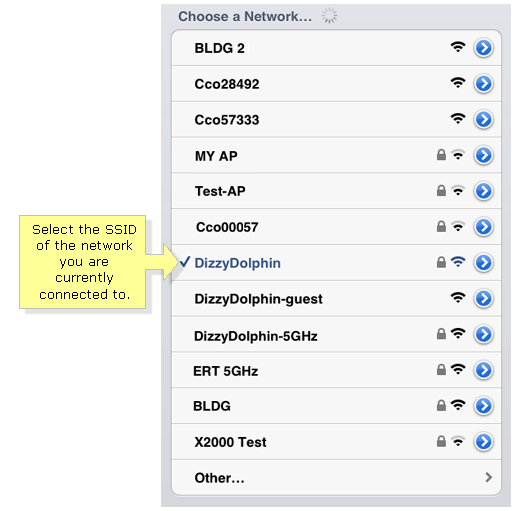Viewport: 515px width, 511px height.
Task: Click the checkmark next to DizzyDolphin
Action: click(185, 262)
